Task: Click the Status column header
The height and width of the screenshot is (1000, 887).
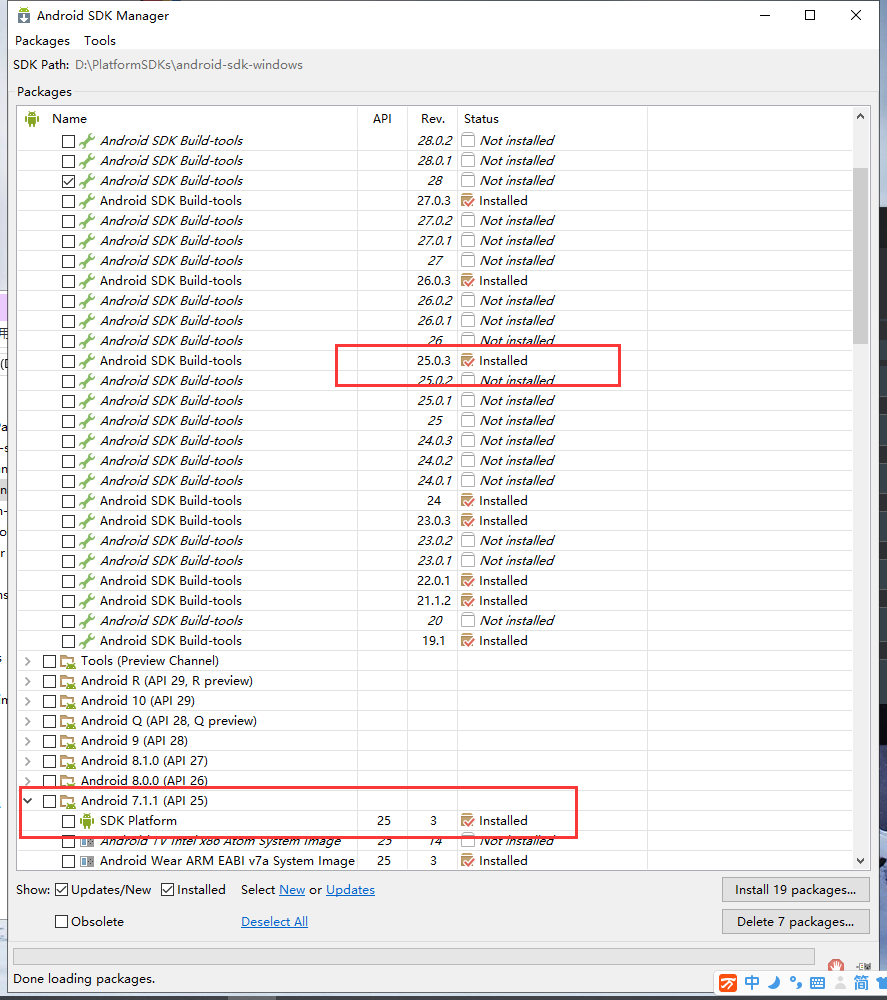Action: point(481,119)
